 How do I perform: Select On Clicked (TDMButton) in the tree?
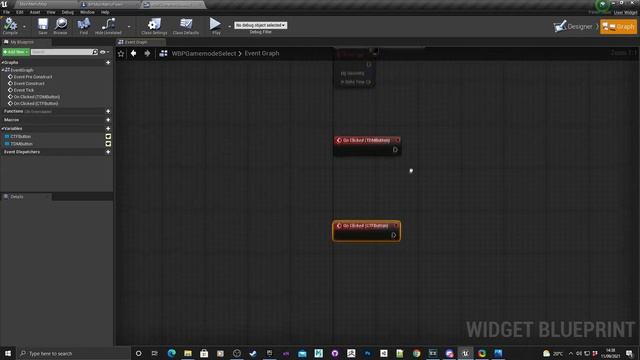tap(37, 97)
